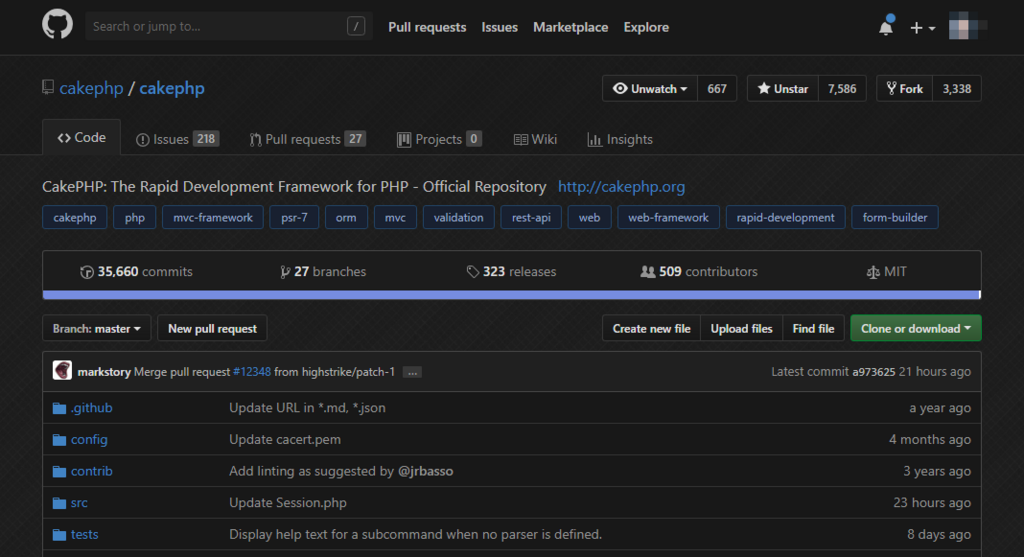Open the cakephp owner link

point(91,88)
